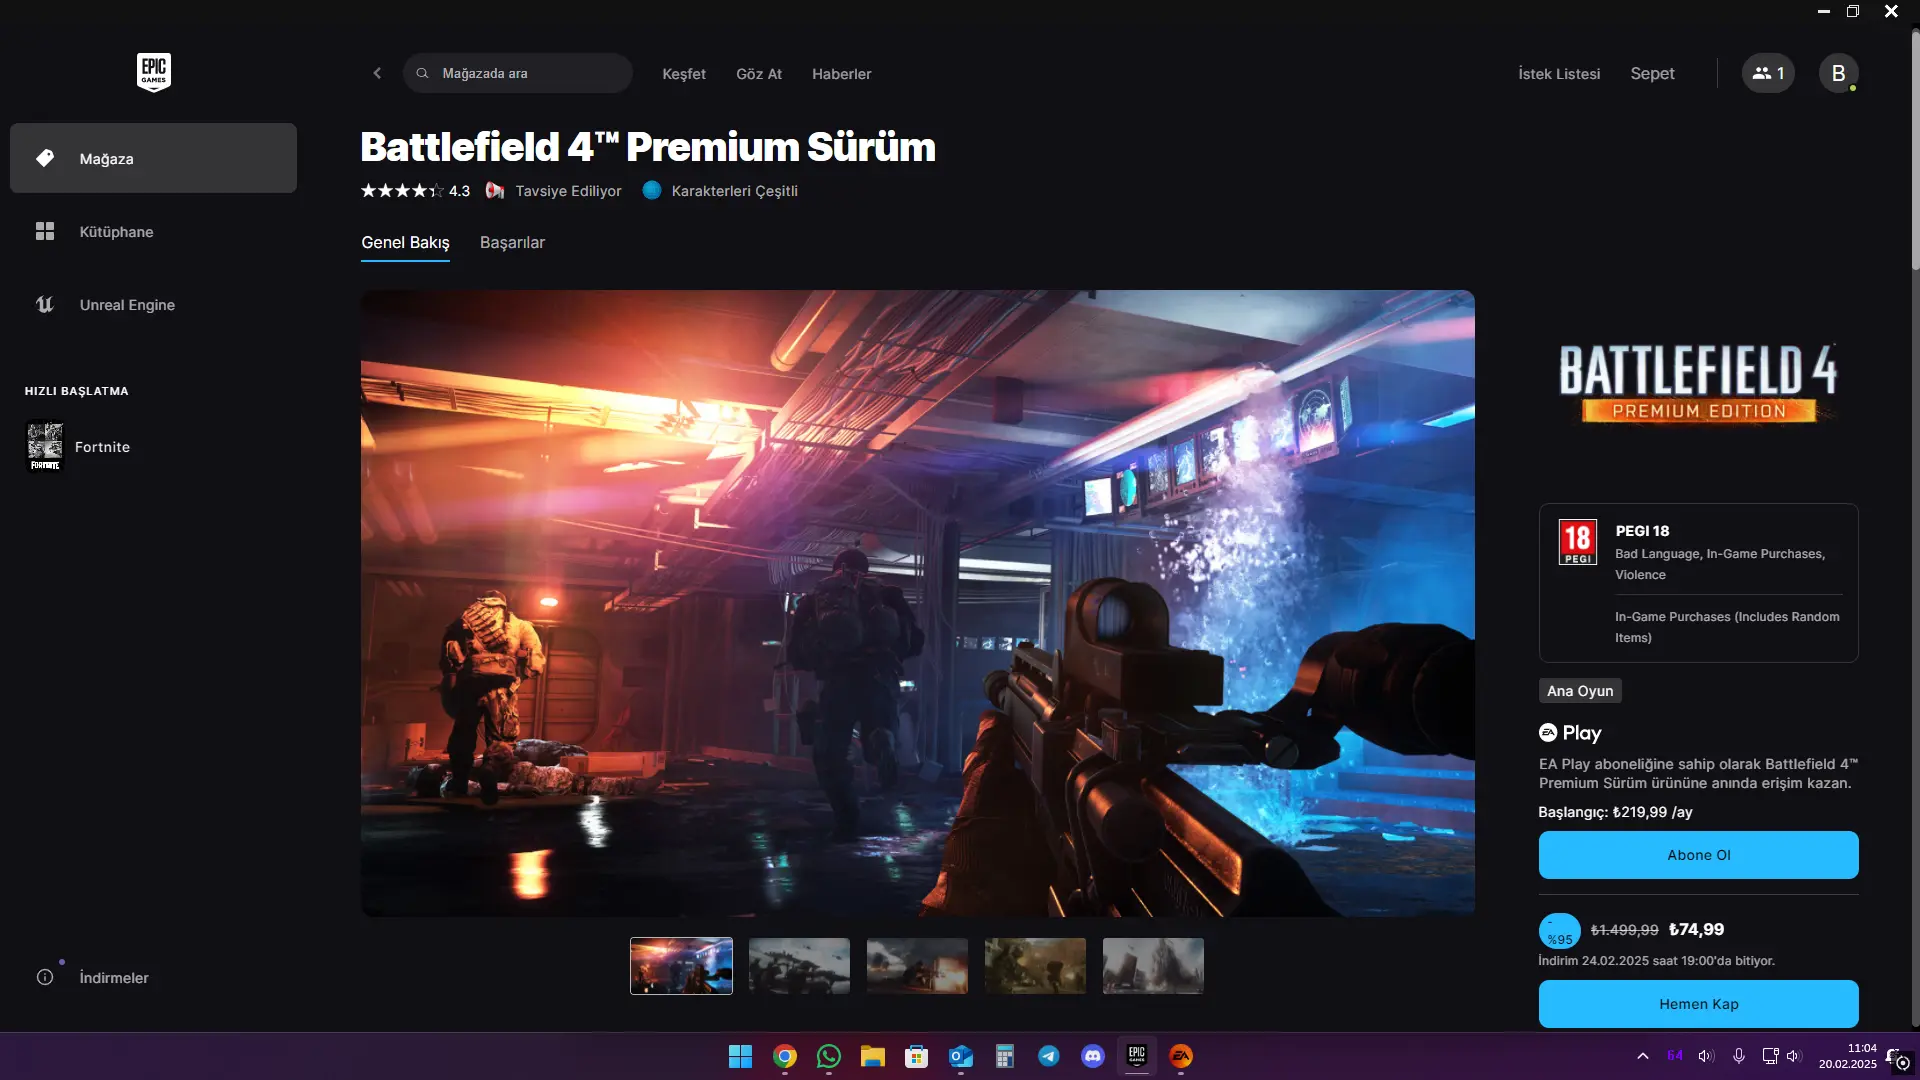Open the taskbar clock and date

pyautogui.click(x=1848, y=1056)
